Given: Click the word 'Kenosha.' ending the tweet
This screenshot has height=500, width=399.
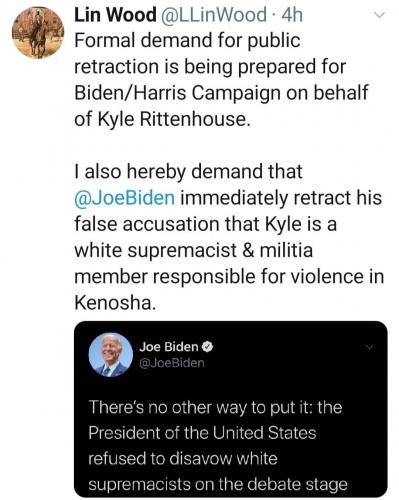Looking at the screenshot, I should (x=115, y=303).
